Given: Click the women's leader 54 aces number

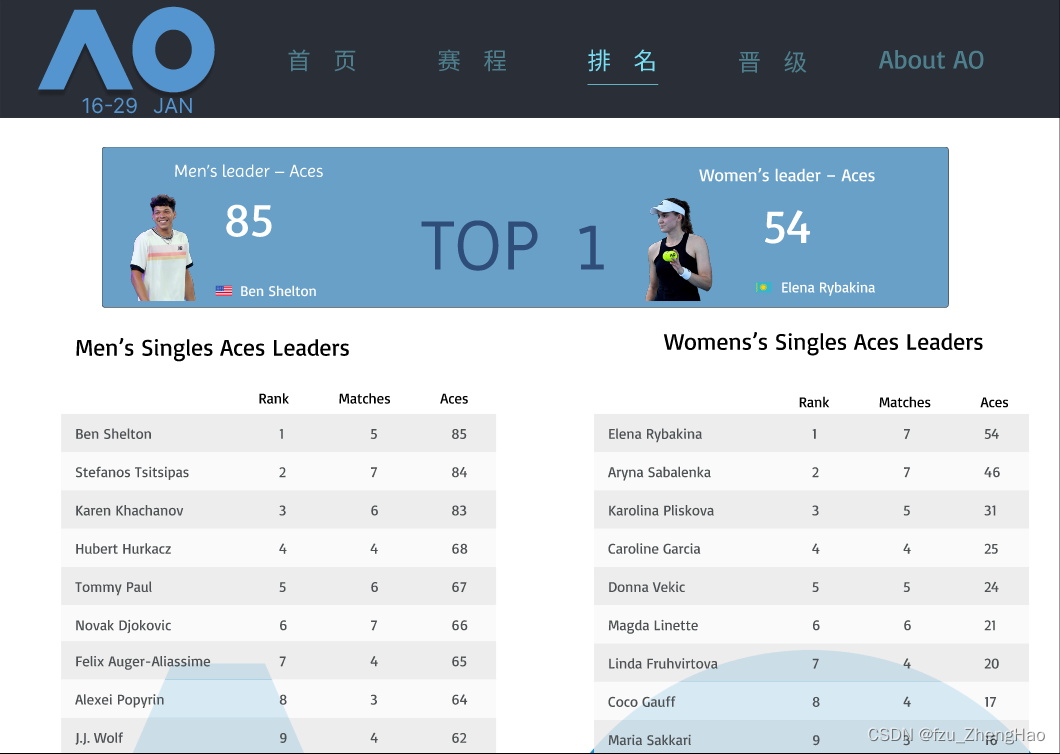Looking at the screenshot, I should pos(787,227).
